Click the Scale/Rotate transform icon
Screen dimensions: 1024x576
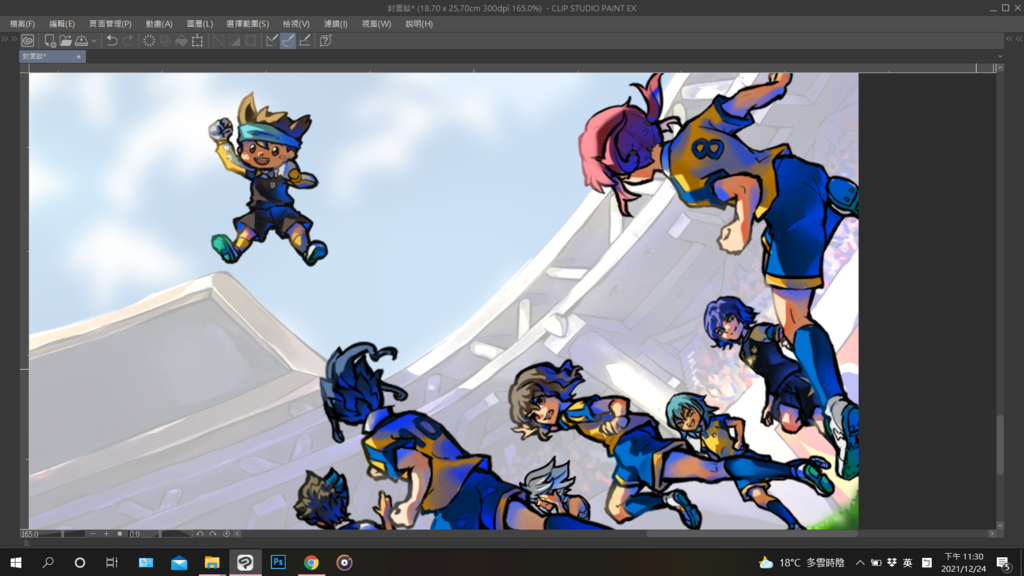pyautogui.click(x=197, y=40)
